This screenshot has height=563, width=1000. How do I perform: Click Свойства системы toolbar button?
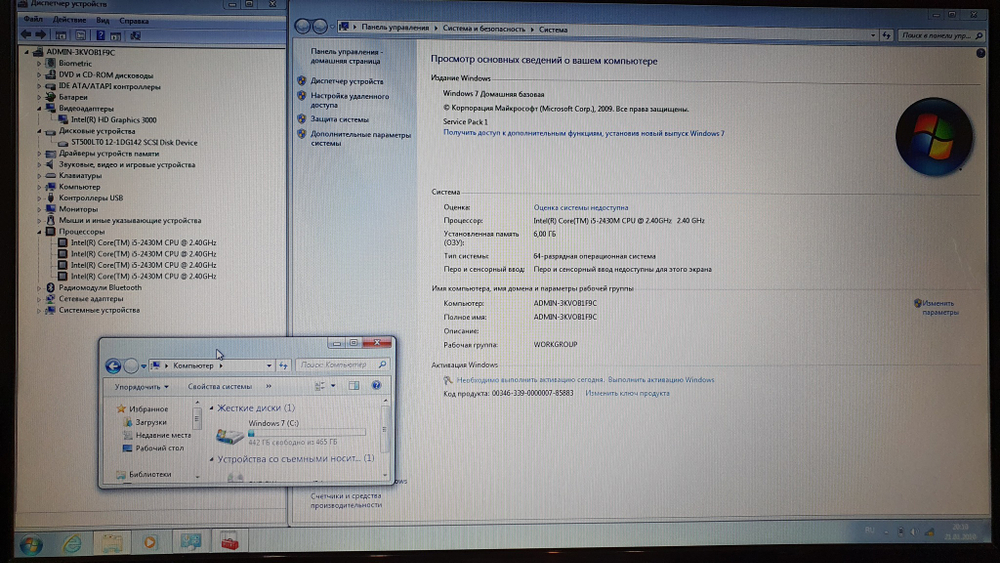[219, 386]
